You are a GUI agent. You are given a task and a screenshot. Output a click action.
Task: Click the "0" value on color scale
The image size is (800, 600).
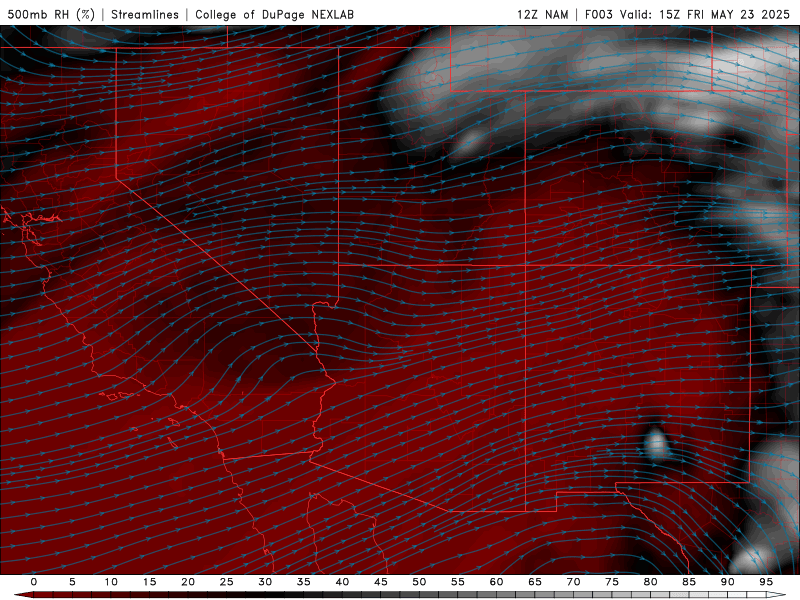[x=34, y=582]
